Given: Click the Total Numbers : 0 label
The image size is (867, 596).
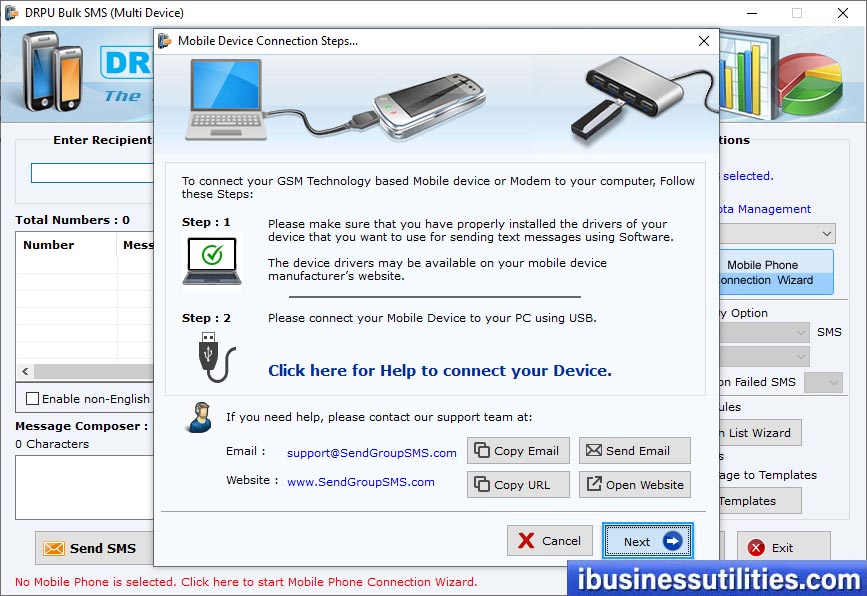Looking at the screenshot, I should pyautogui.click(x=72, y=220).
